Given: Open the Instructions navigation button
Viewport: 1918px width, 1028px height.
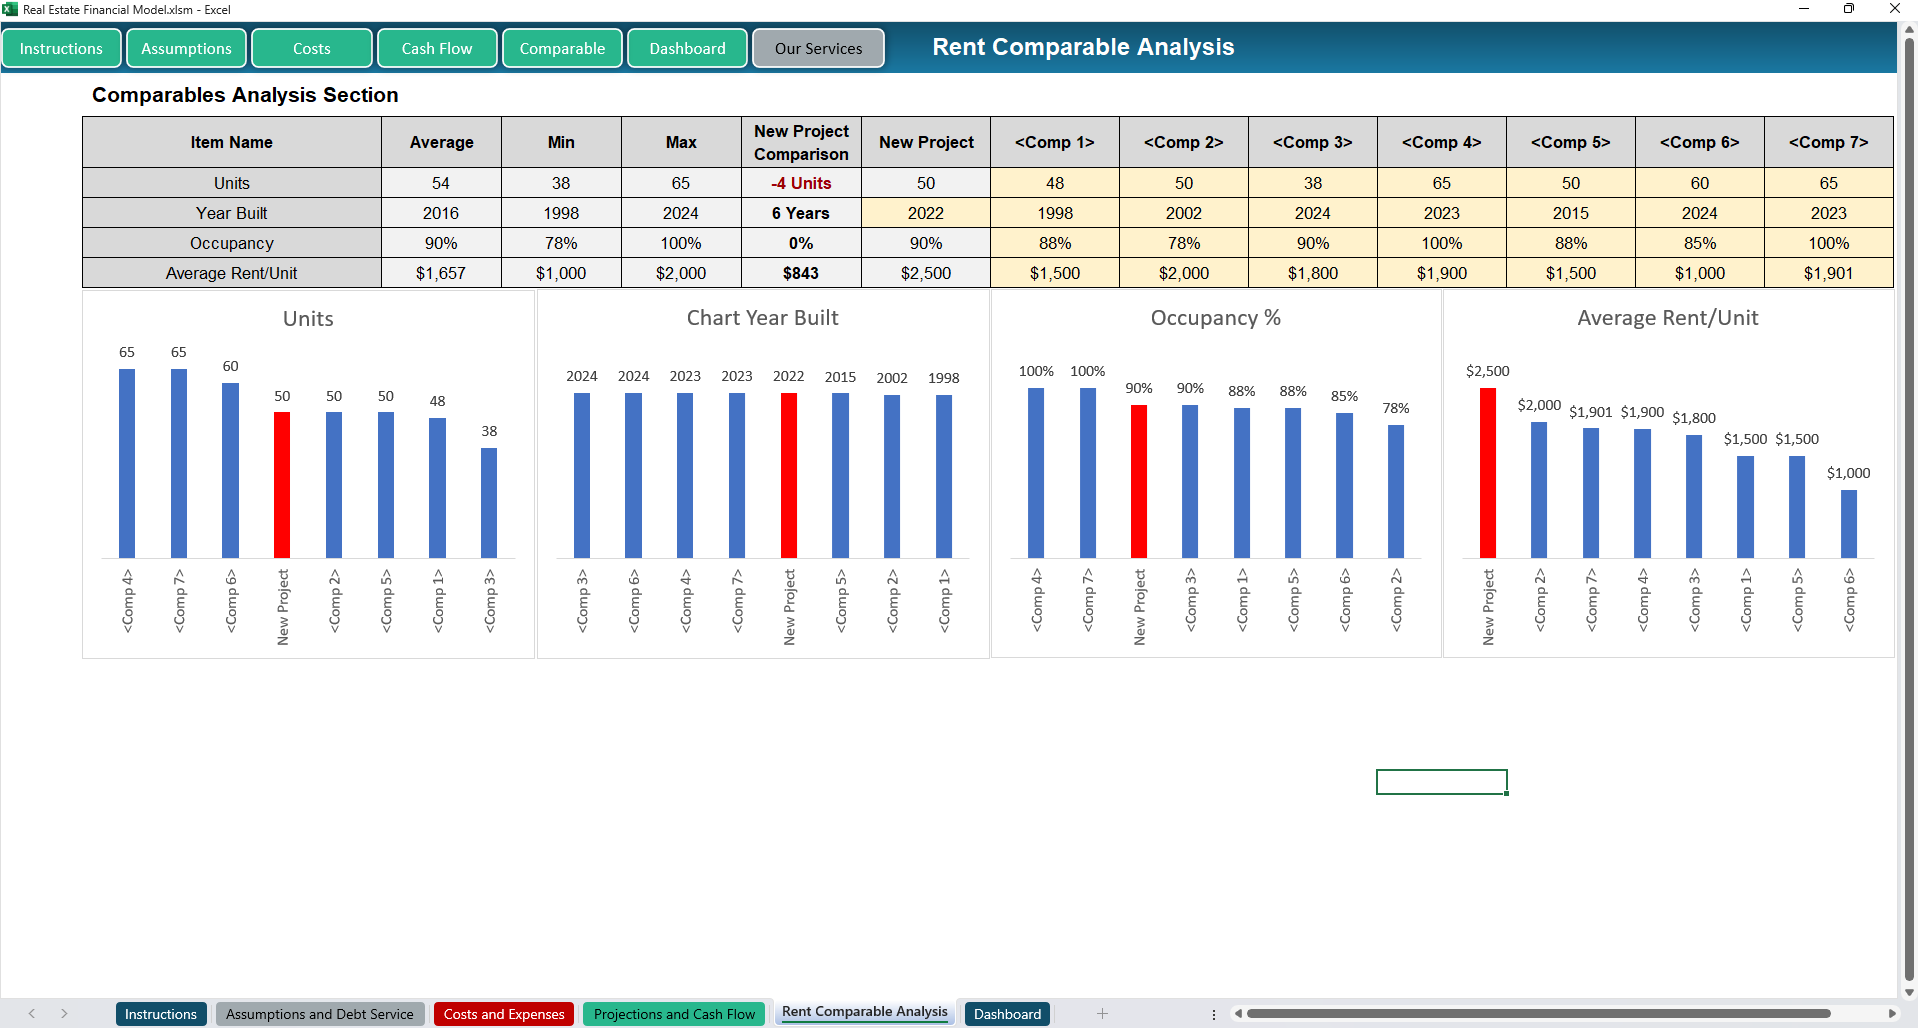Looking at the screenshot, I should click(61, 48).
